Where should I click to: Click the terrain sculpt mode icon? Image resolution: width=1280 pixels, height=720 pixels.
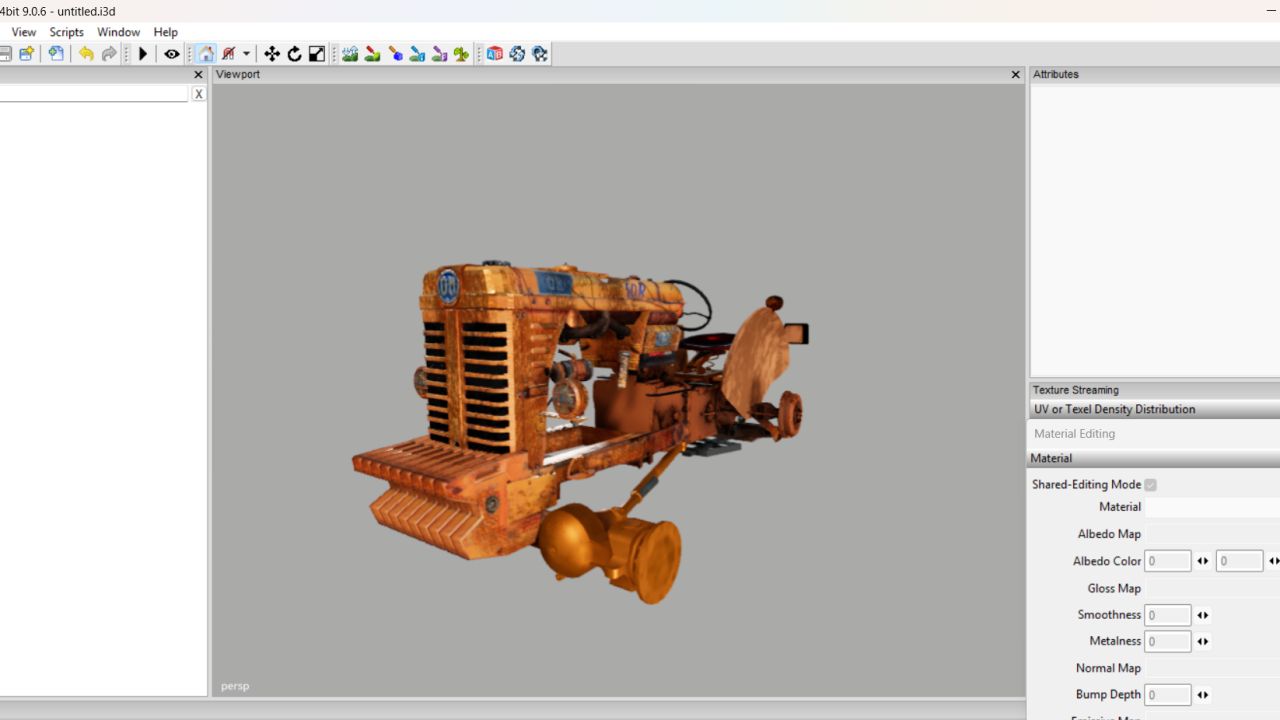[350, 54]
